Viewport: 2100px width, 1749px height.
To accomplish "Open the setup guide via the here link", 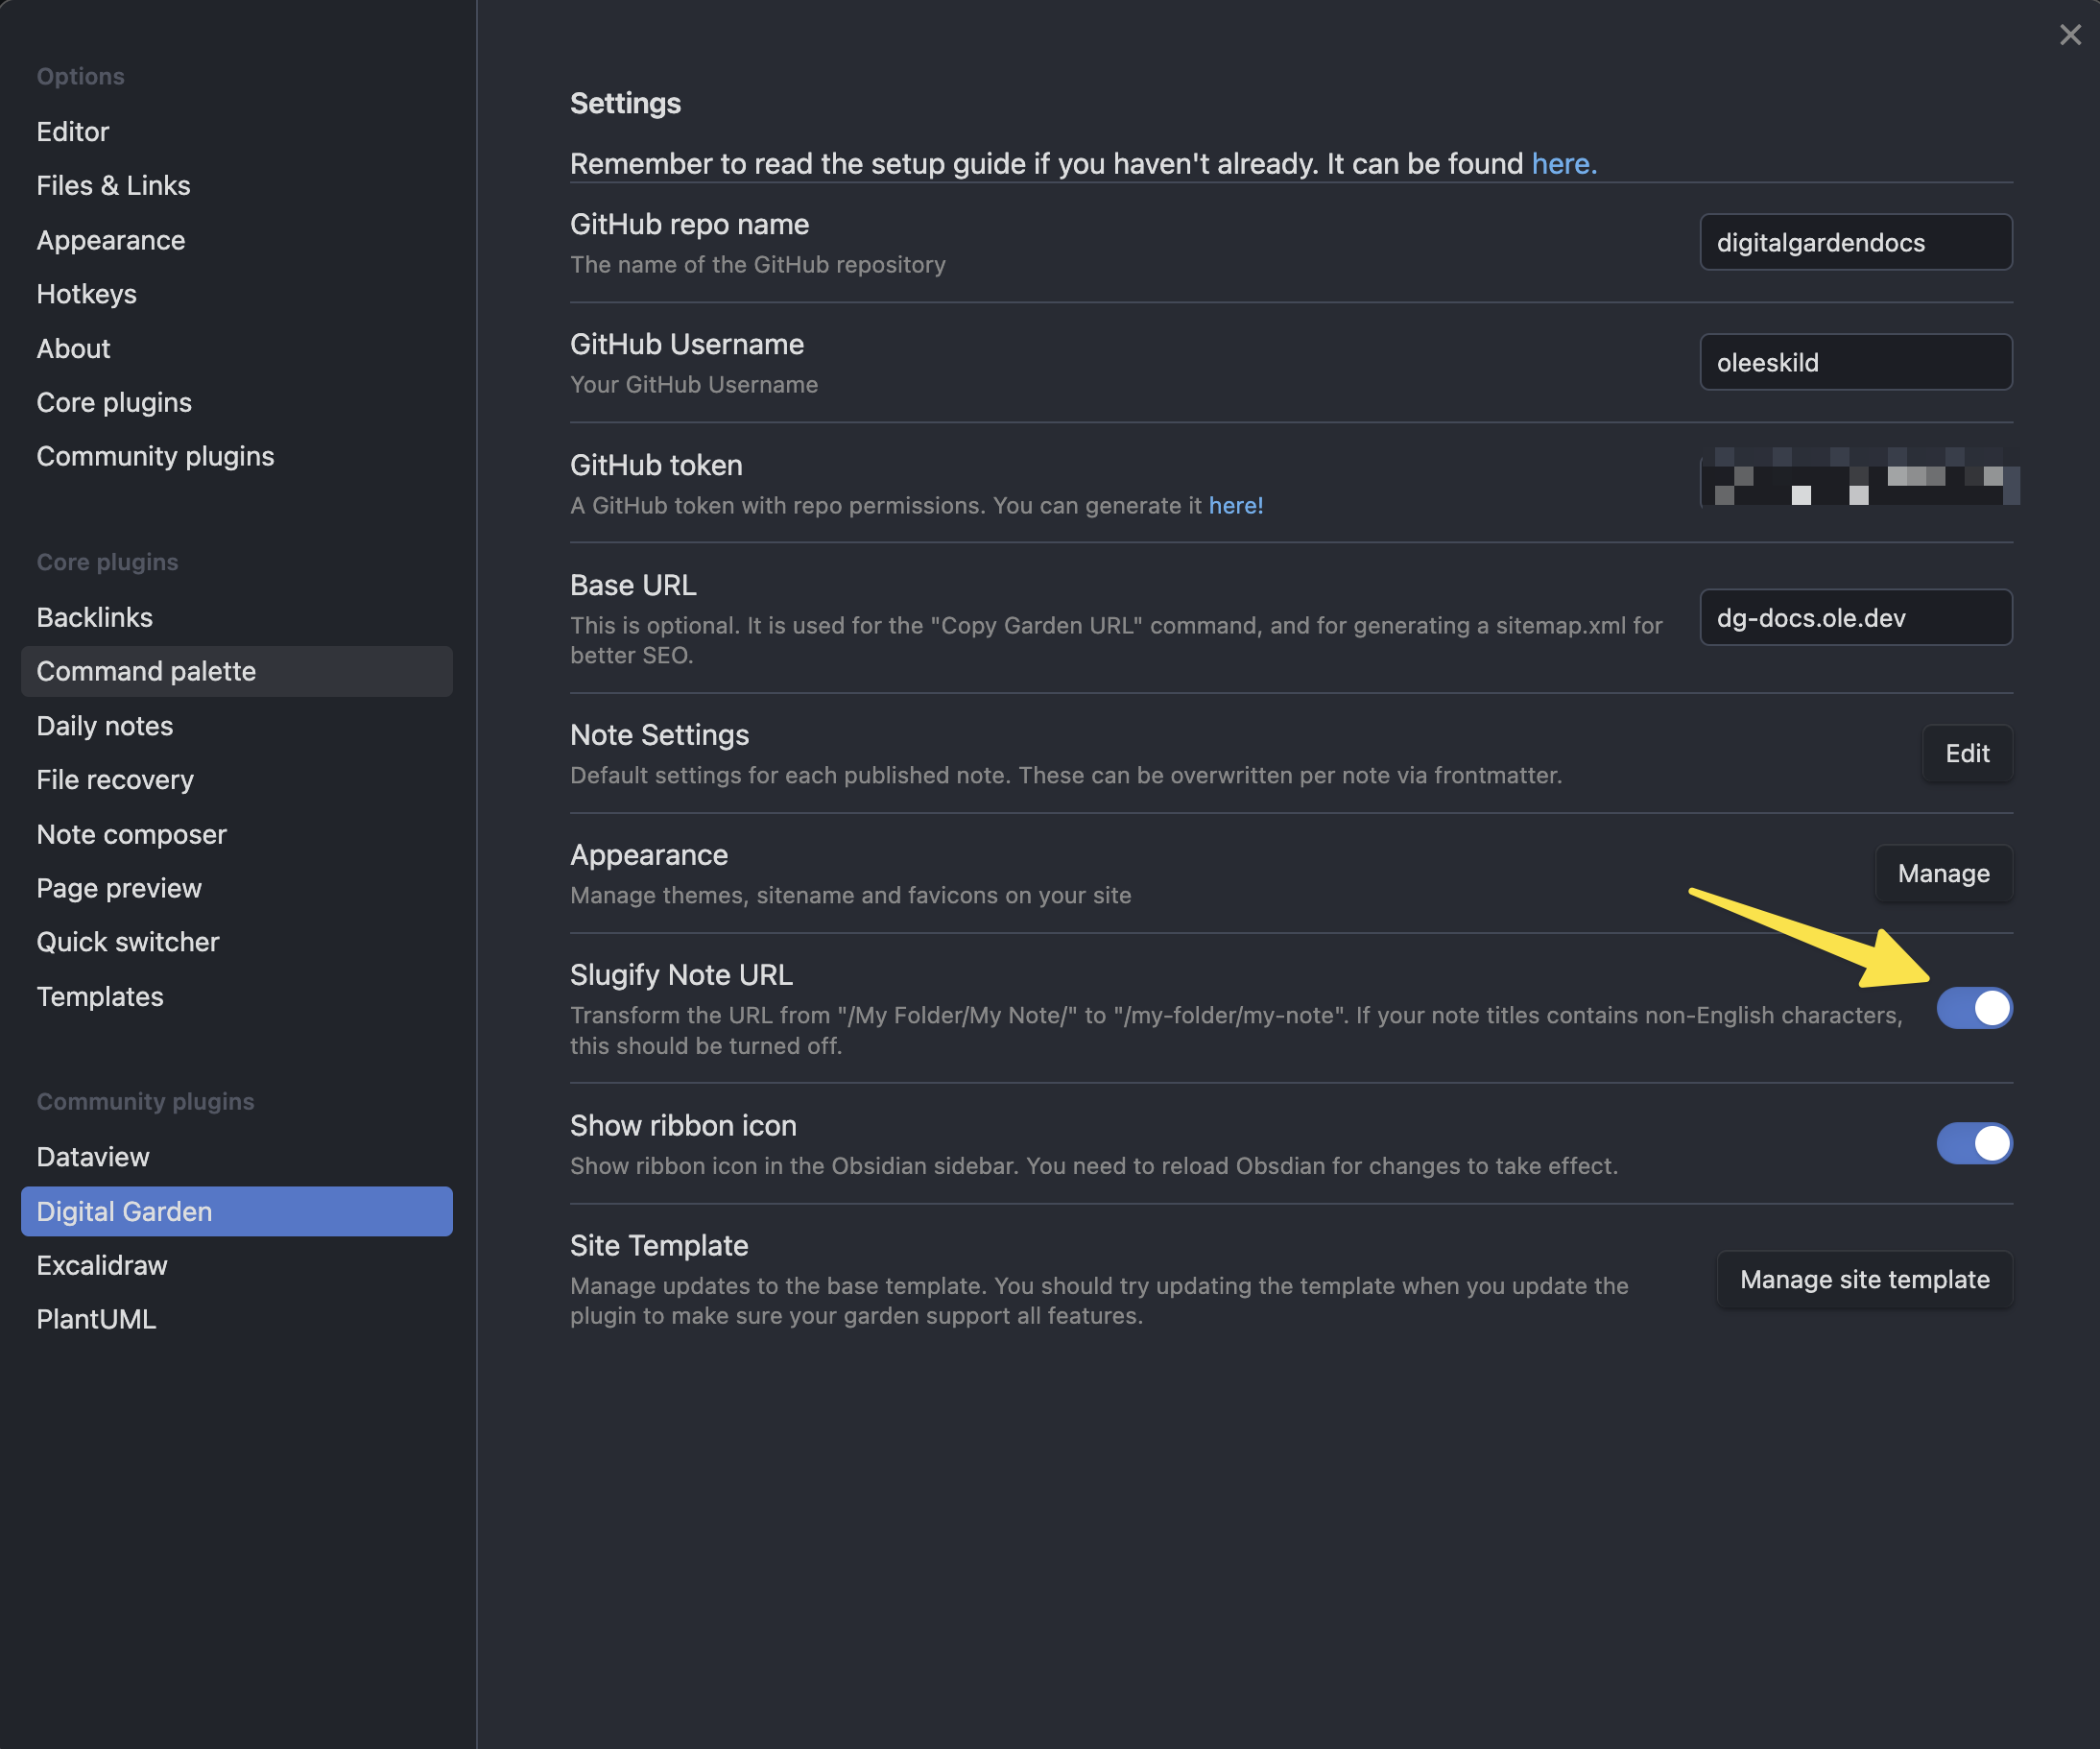I will click(x=1561, y=163).
